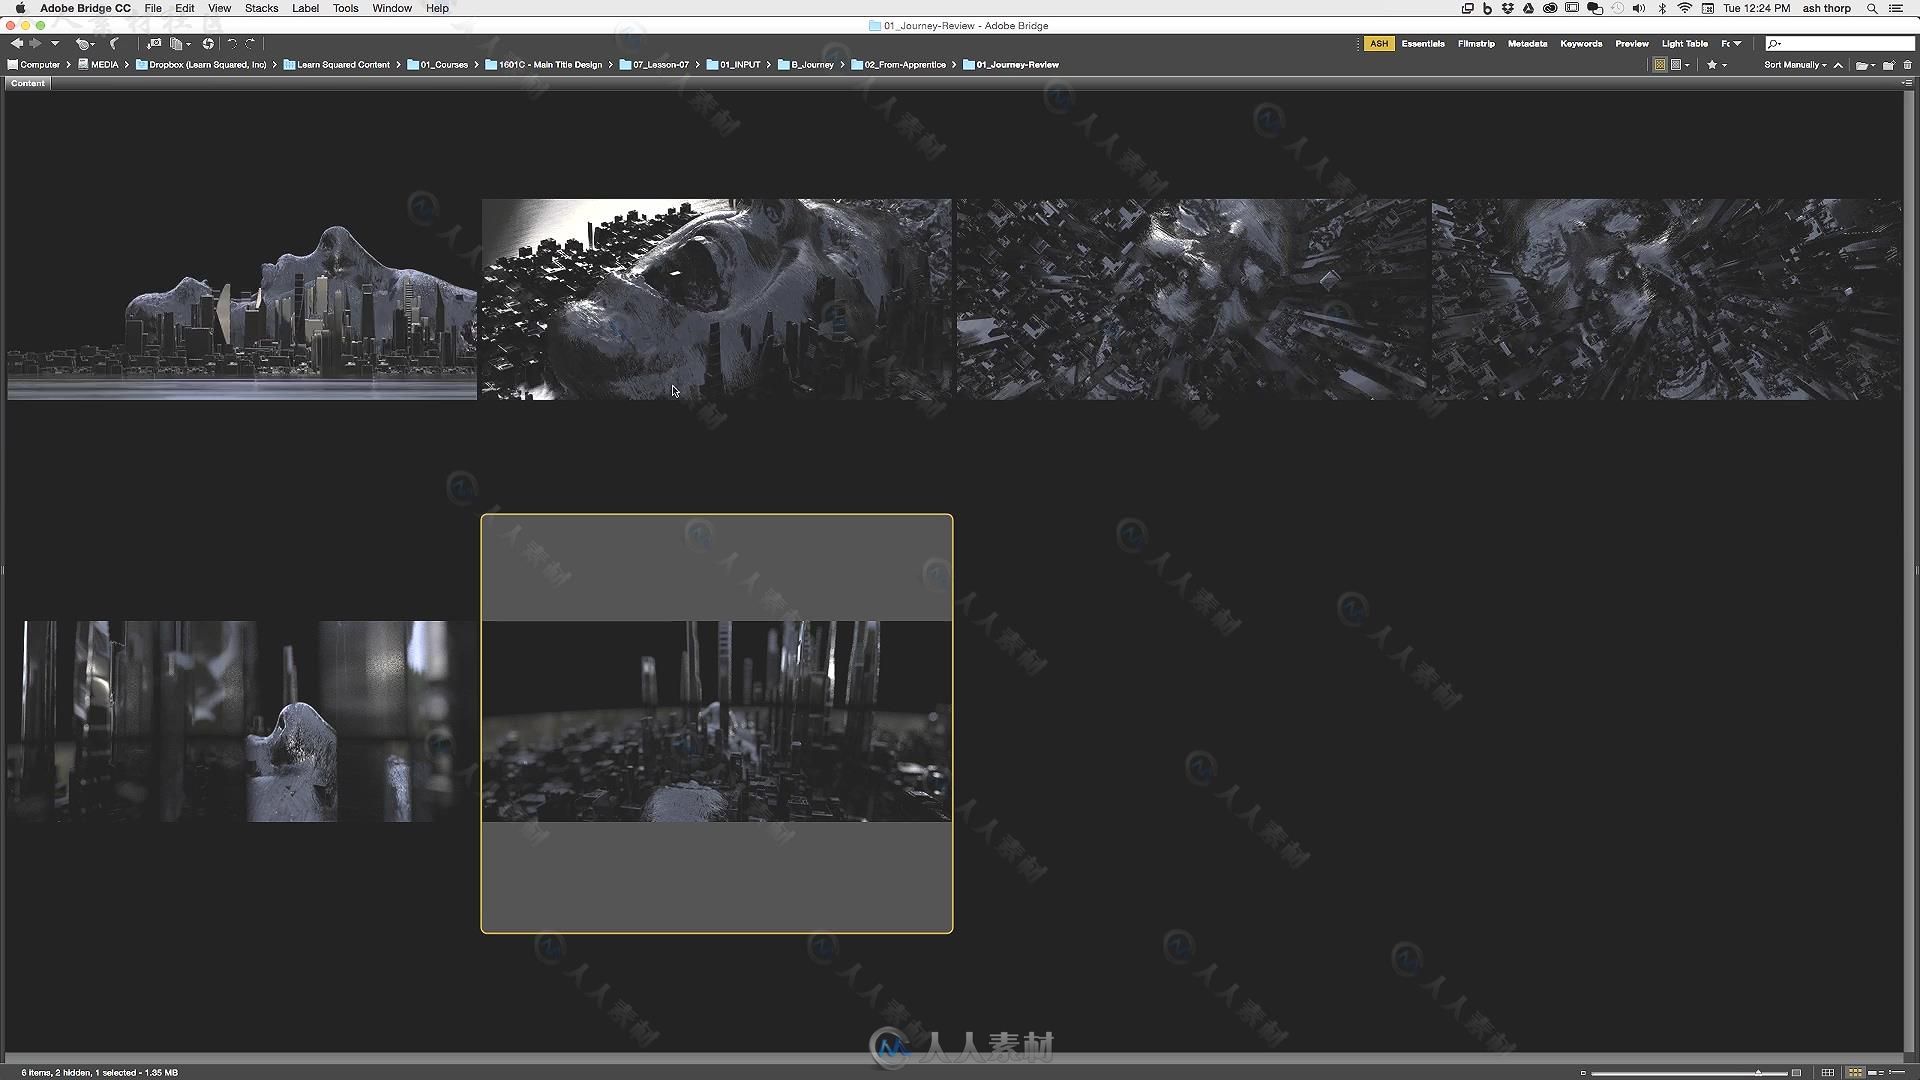Open the Sort Manually dropdown

(x=1795, y=65)
